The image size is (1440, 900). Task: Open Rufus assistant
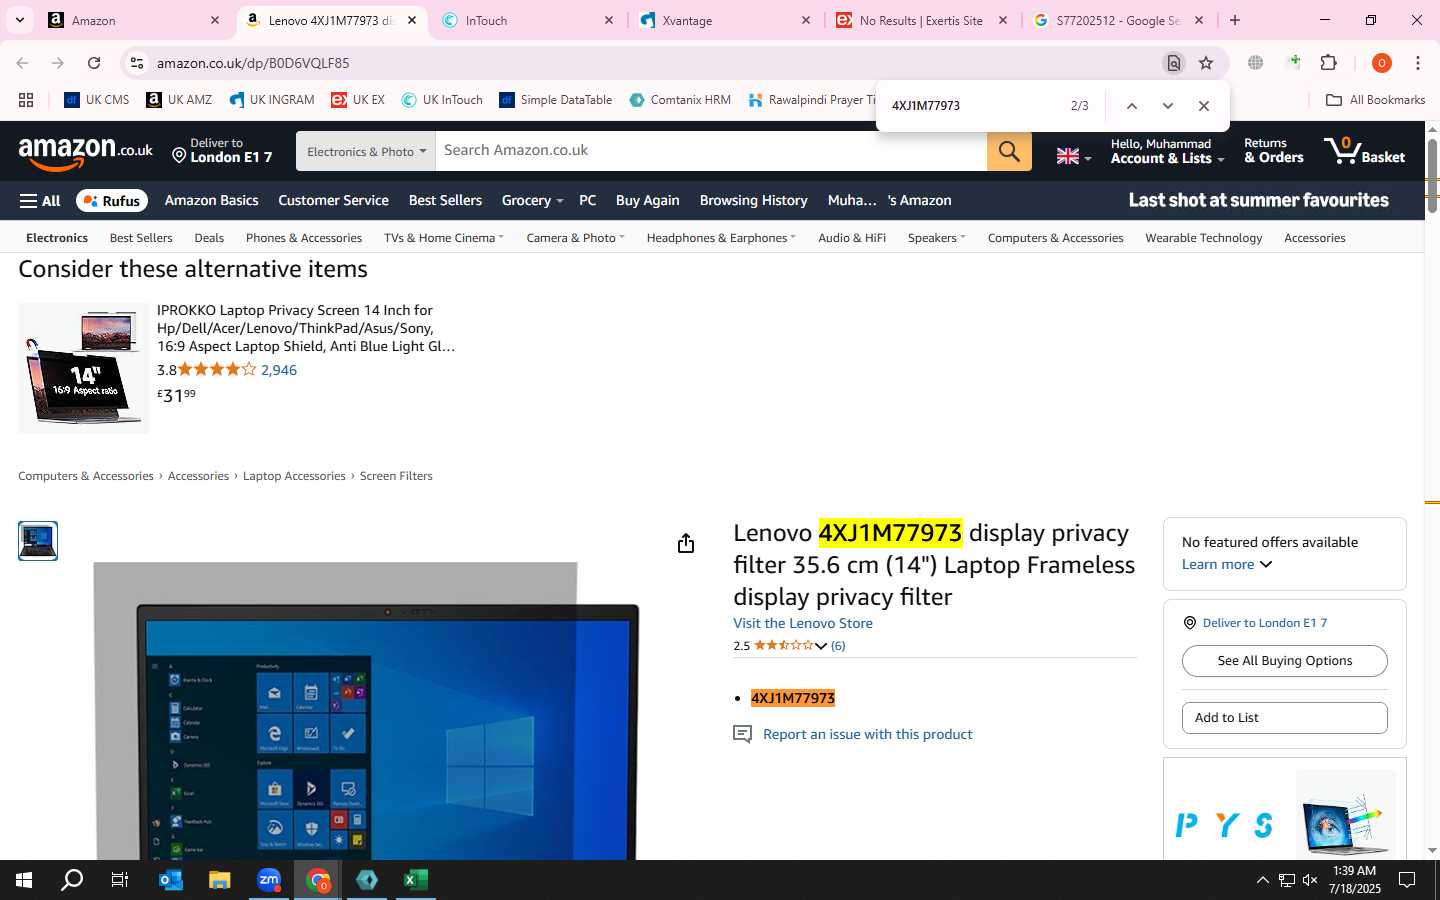pos(112,201)
